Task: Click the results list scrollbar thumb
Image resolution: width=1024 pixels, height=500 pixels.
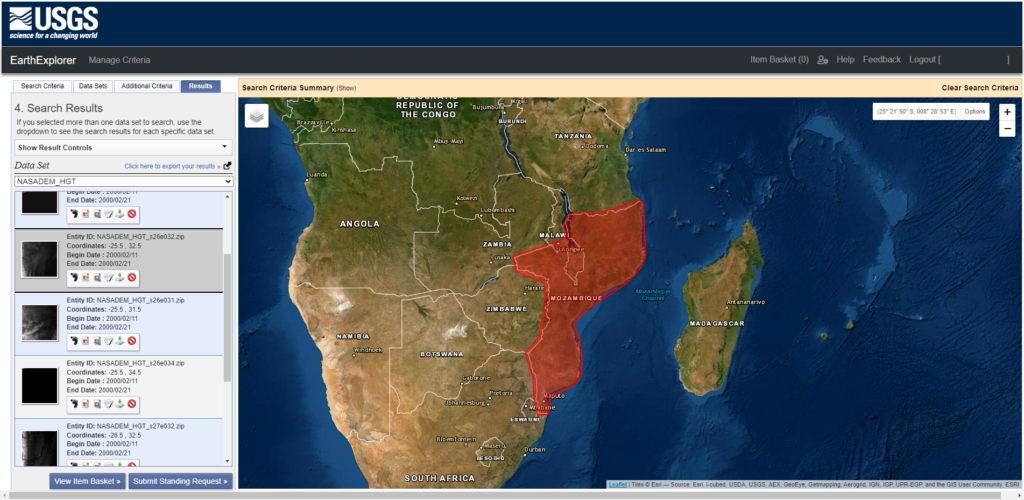Action: pyautogui.click(x=227, y=318)
